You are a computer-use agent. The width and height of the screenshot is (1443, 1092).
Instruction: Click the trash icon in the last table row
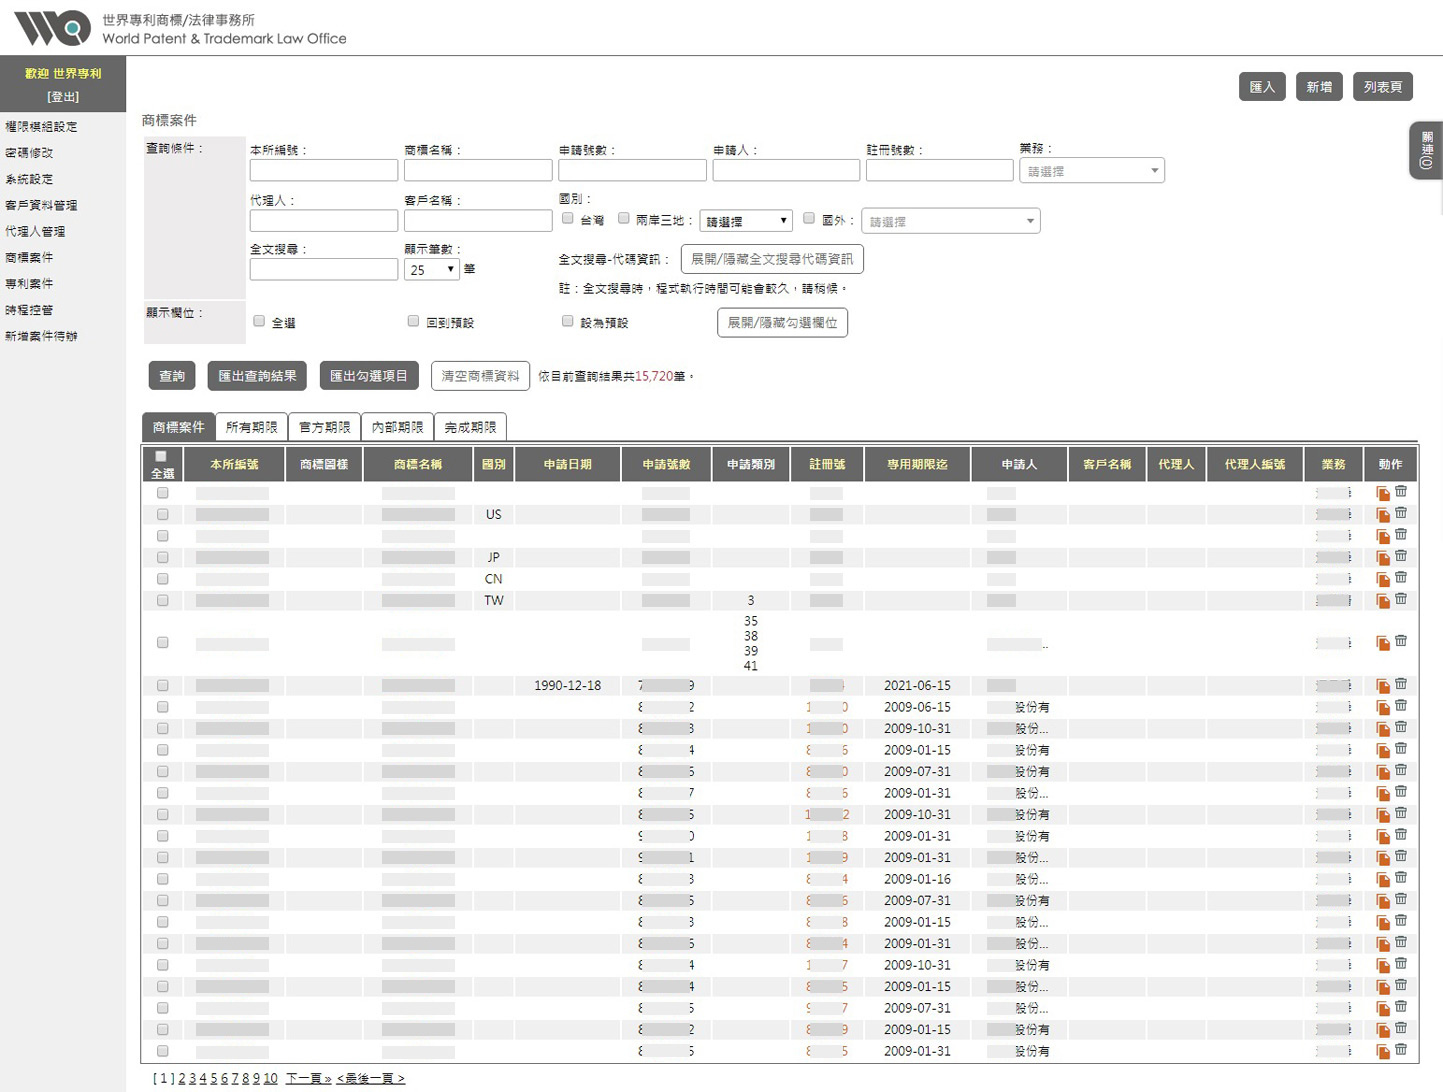pos(1402,1050)
